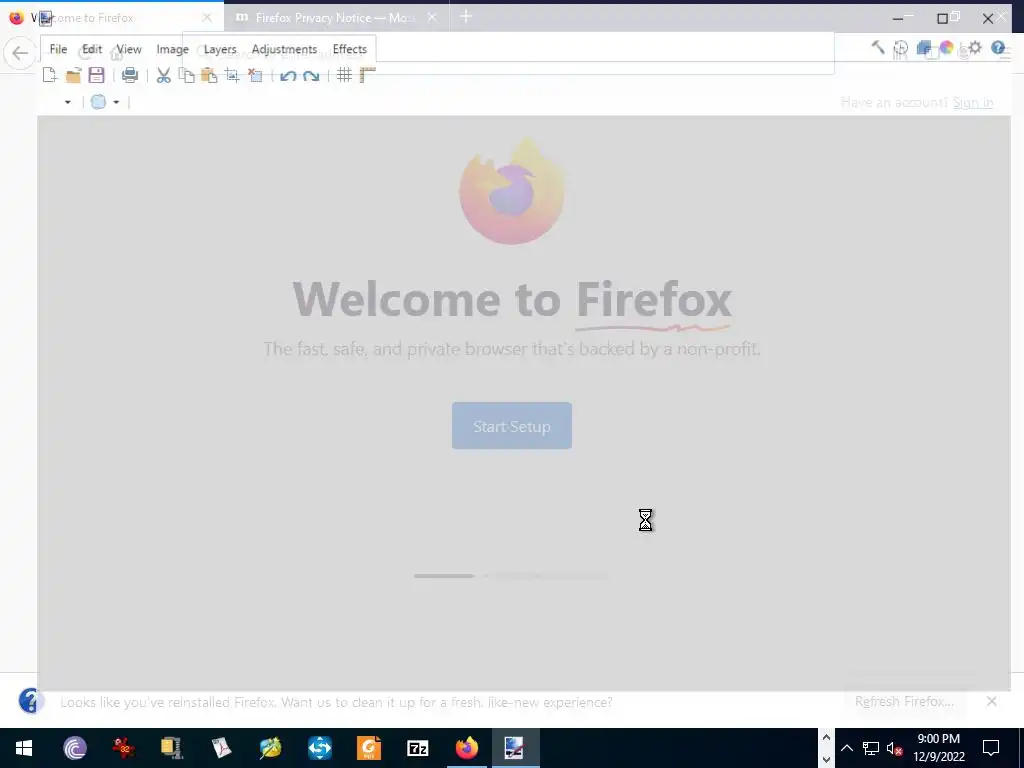
Task: Click the taskbar scroll down arrow
Action: coord(826,760)
